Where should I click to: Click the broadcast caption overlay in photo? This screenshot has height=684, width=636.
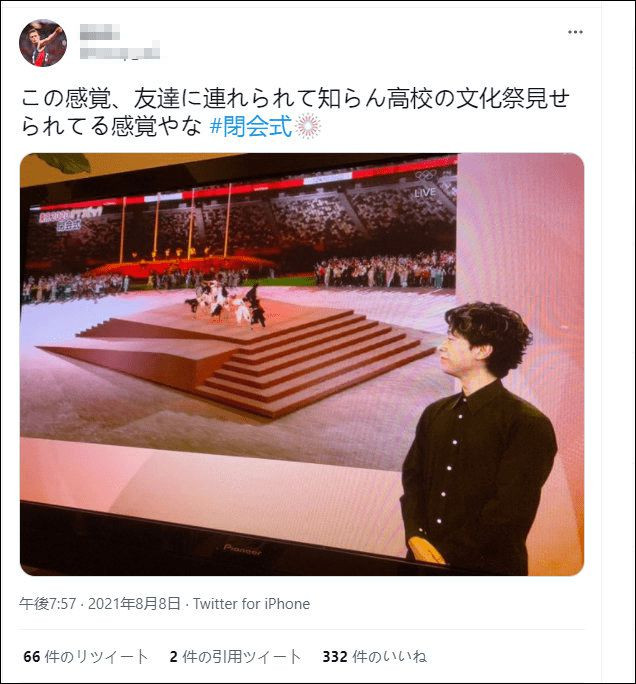coord(70,217)
